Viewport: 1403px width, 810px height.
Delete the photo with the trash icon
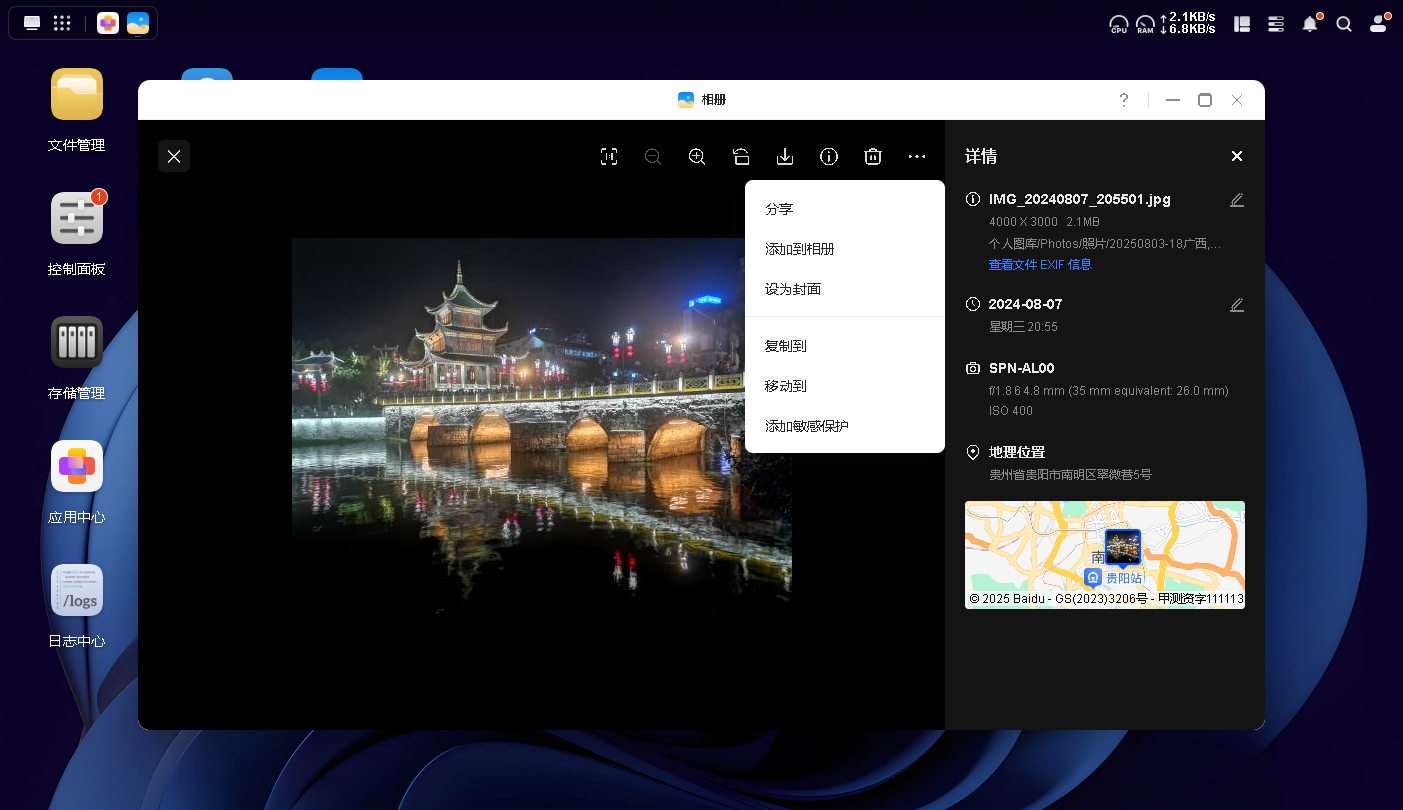pos(873,156)
